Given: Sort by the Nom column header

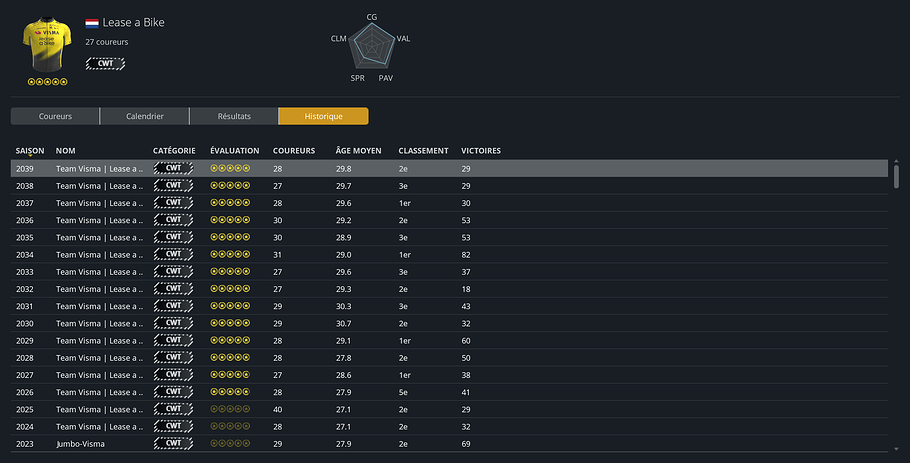Looking at the screenshot, I should [x=66, y=151].
